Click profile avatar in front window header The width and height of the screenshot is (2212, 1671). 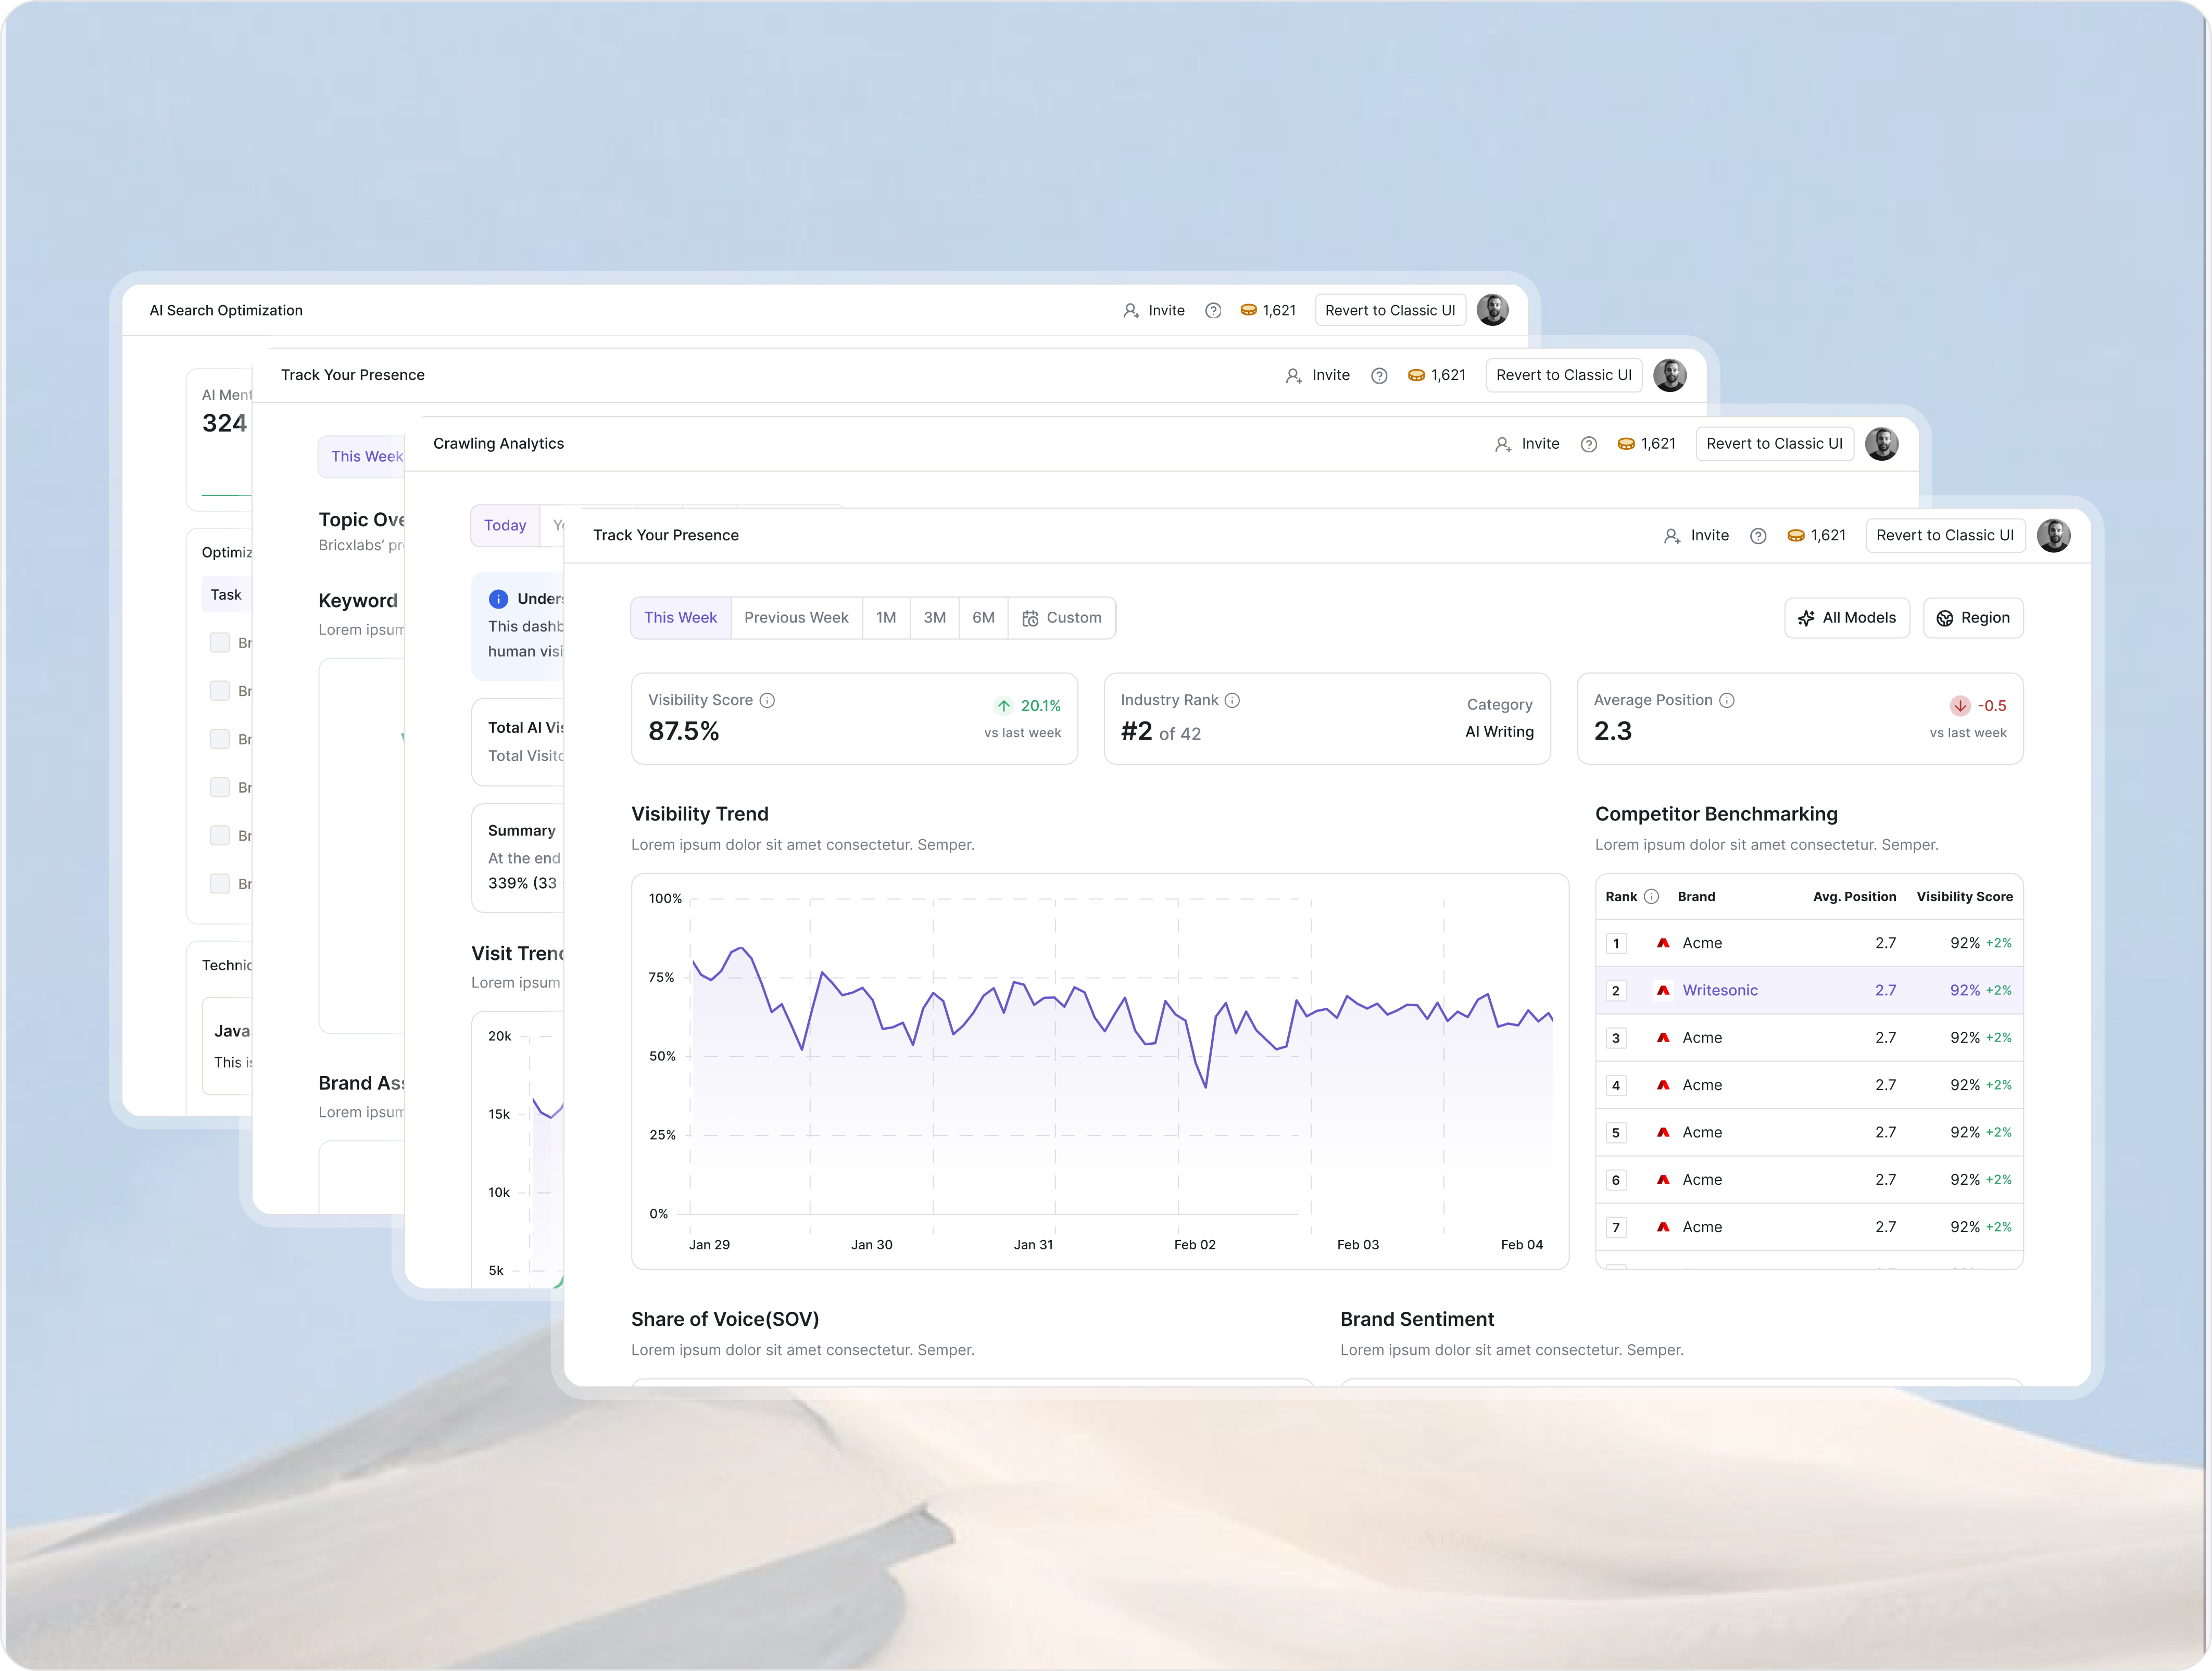pos(2053,536)
